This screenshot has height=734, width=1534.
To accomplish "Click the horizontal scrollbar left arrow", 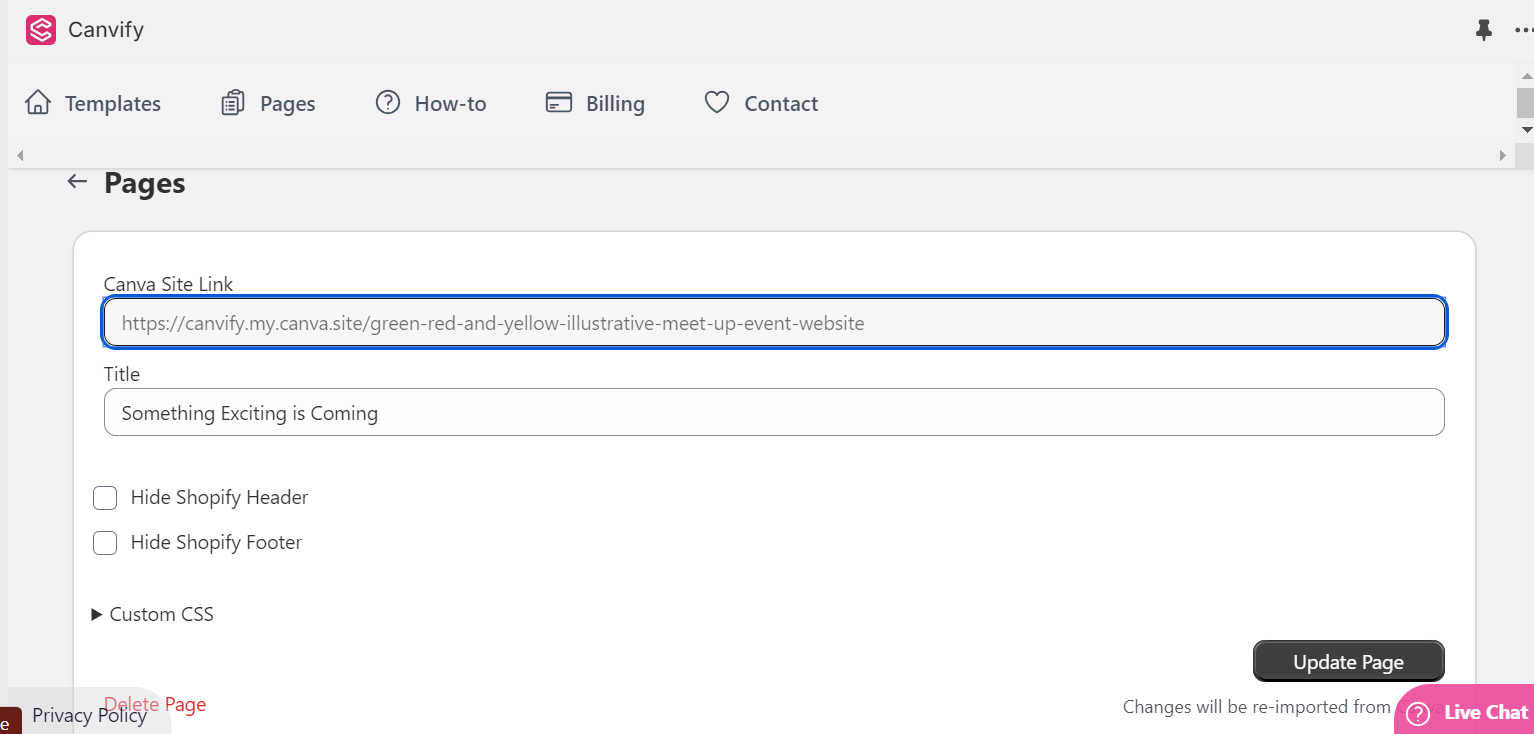I will (x=20, y=156).
